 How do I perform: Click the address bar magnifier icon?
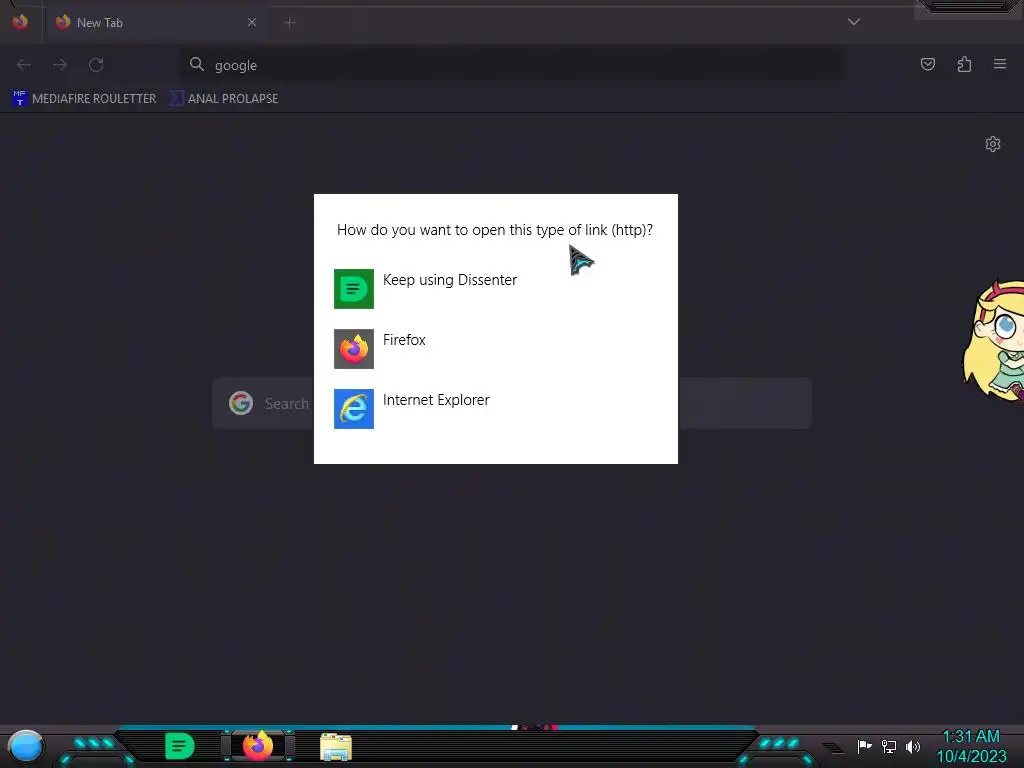tap(197, 64)
